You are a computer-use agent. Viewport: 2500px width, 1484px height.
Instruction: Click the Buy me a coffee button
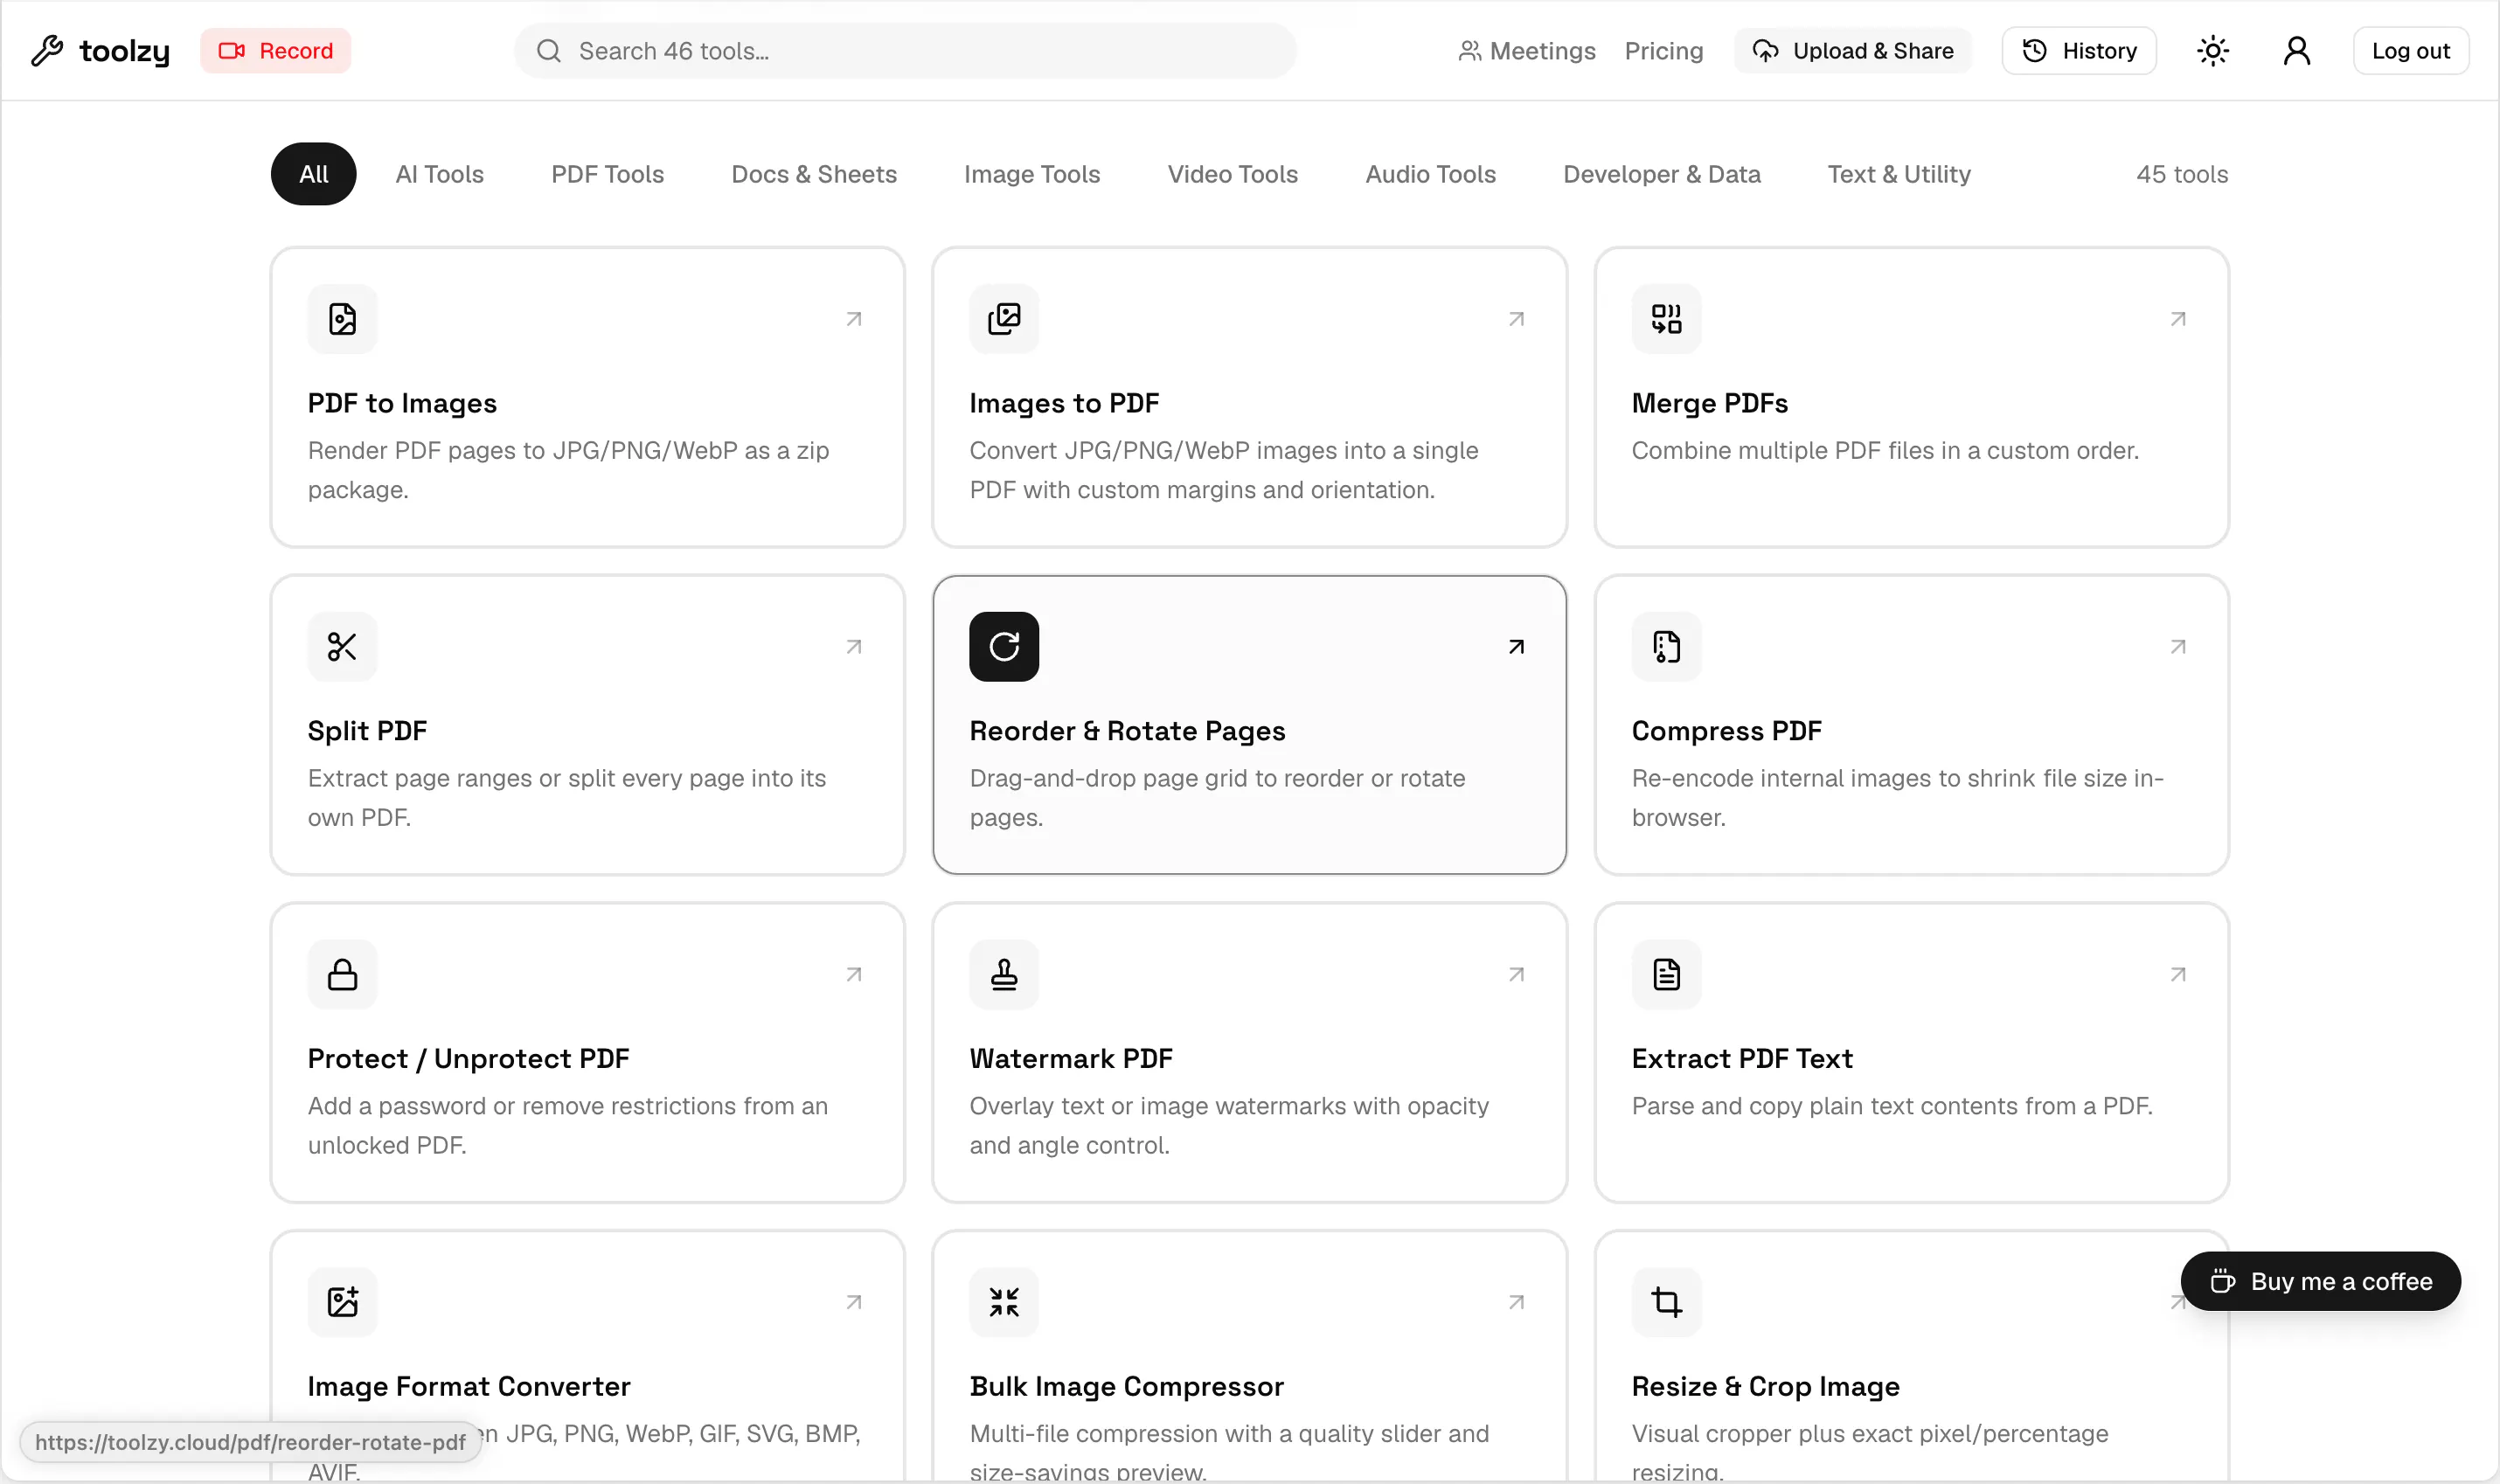point(2320,1281)
